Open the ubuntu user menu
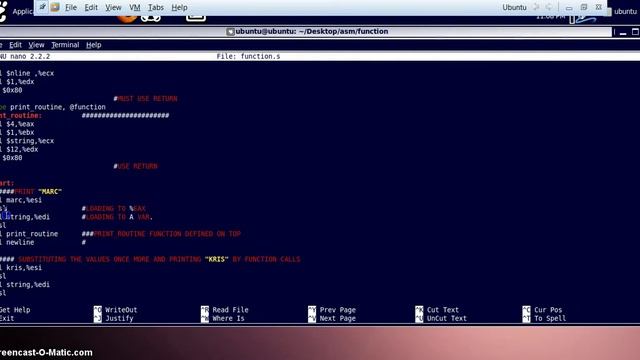The image size is (640, 360). pos(625,11)
